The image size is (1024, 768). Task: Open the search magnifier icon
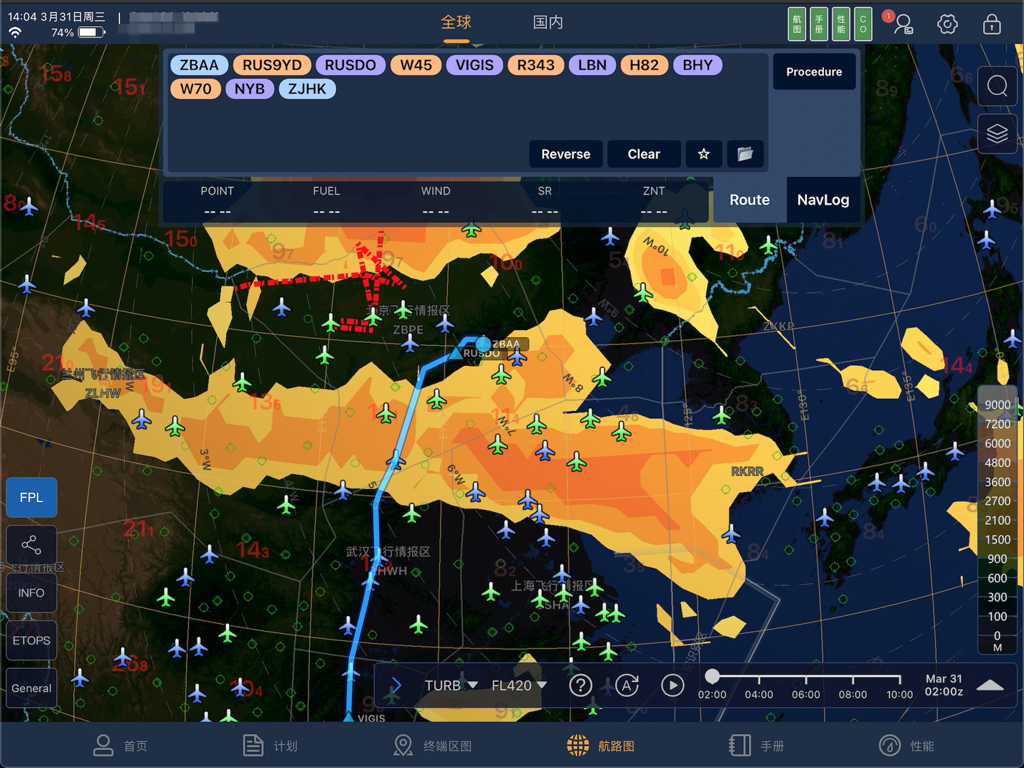click(x=997, y=86)
